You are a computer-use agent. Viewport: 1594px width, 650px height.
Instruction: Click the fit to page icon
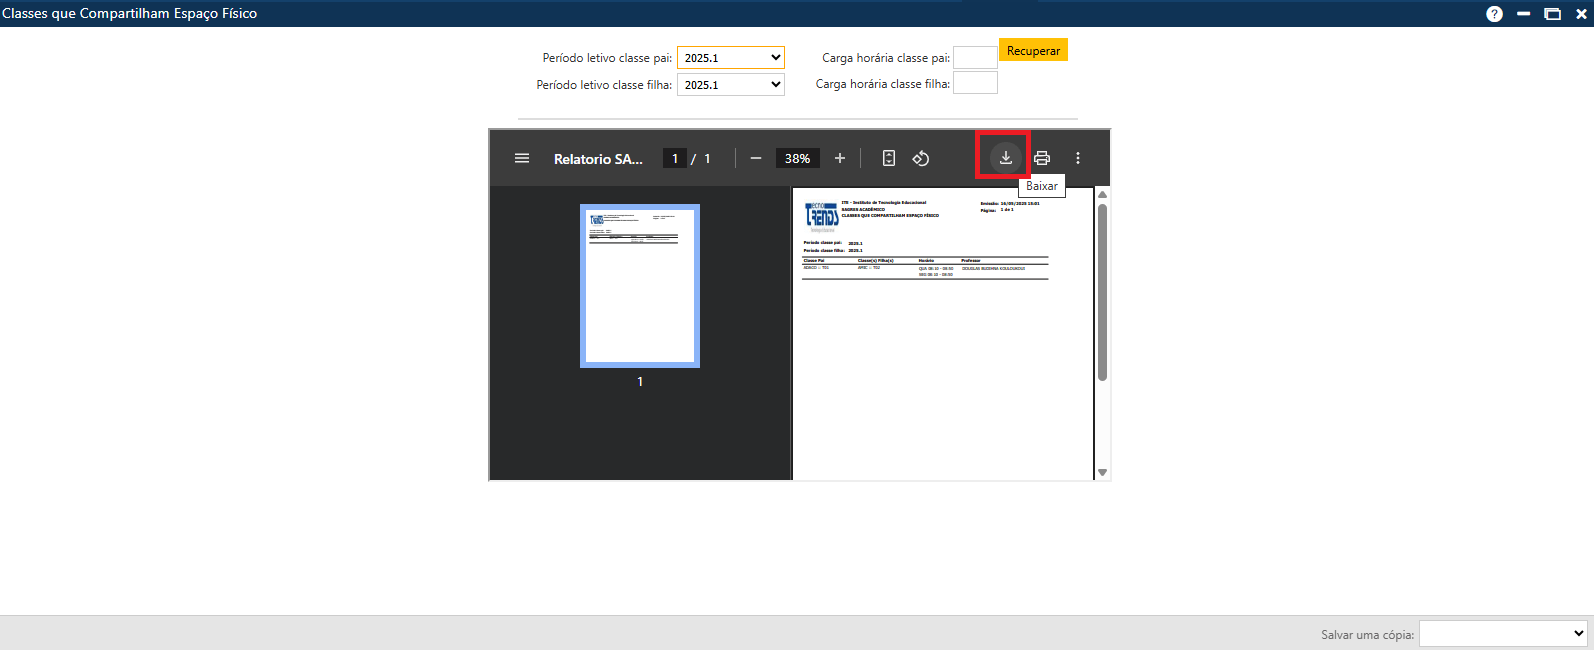pos(888,158)
